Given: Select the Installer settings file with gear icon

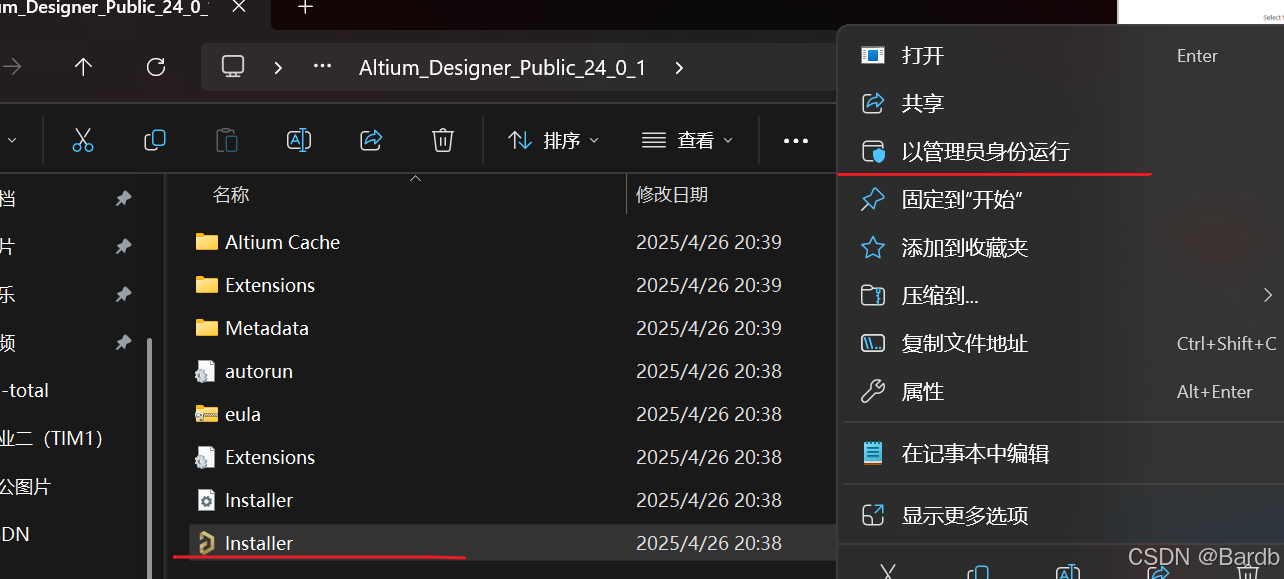Looking at the screenshot, I should pos(512,500).
